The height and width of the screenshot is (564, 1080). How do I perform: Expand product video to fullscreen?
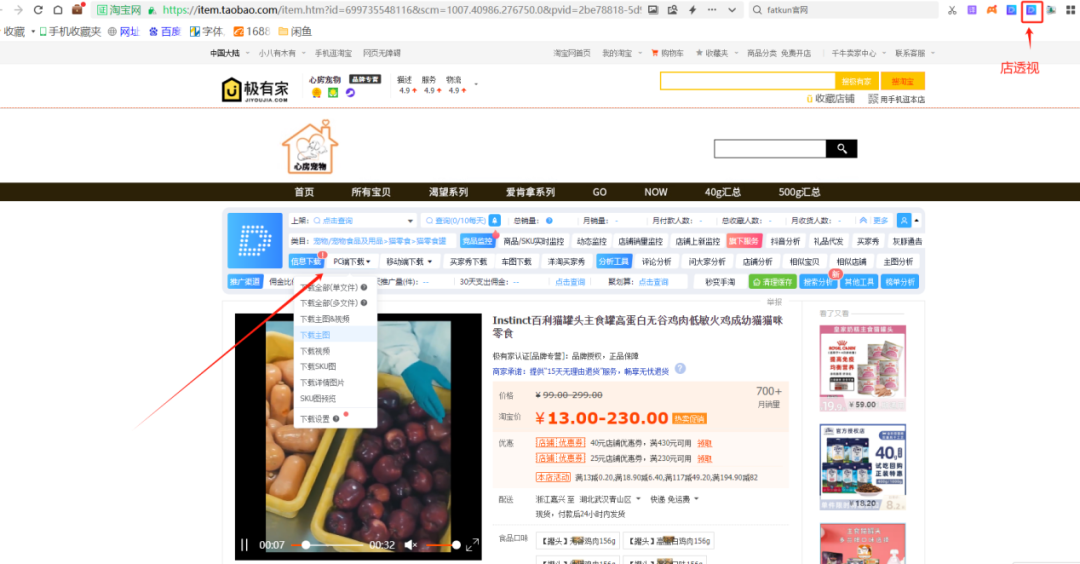(x=472, y=545)
